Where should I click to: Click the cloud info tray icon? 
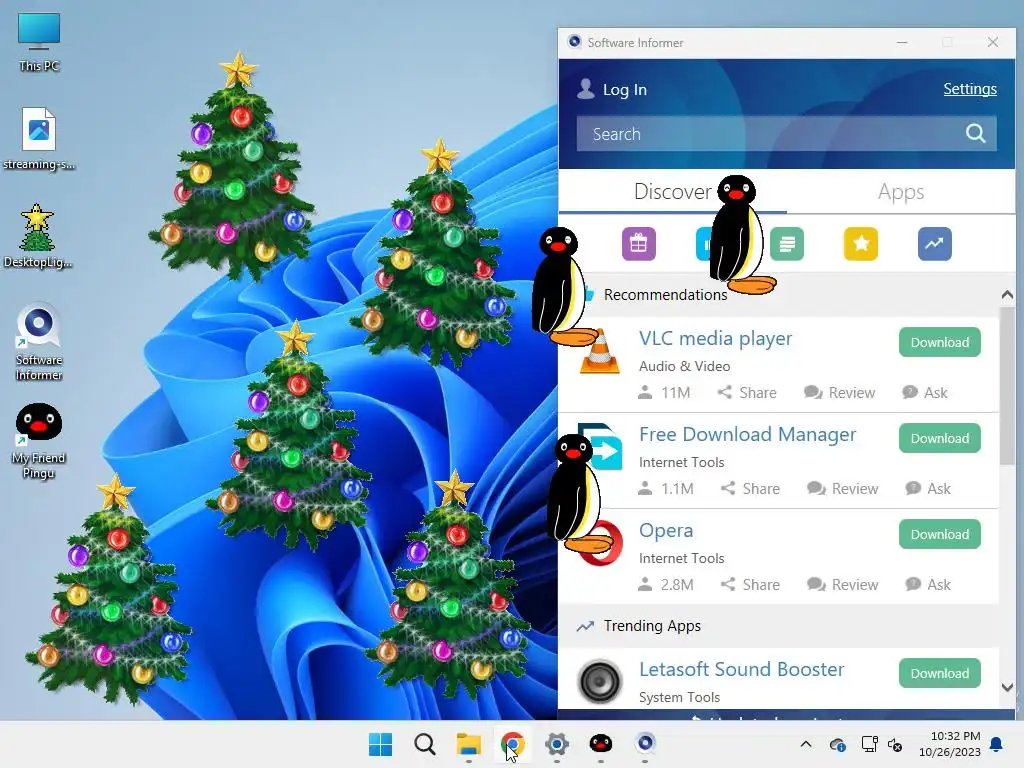[x=838, y=744]
